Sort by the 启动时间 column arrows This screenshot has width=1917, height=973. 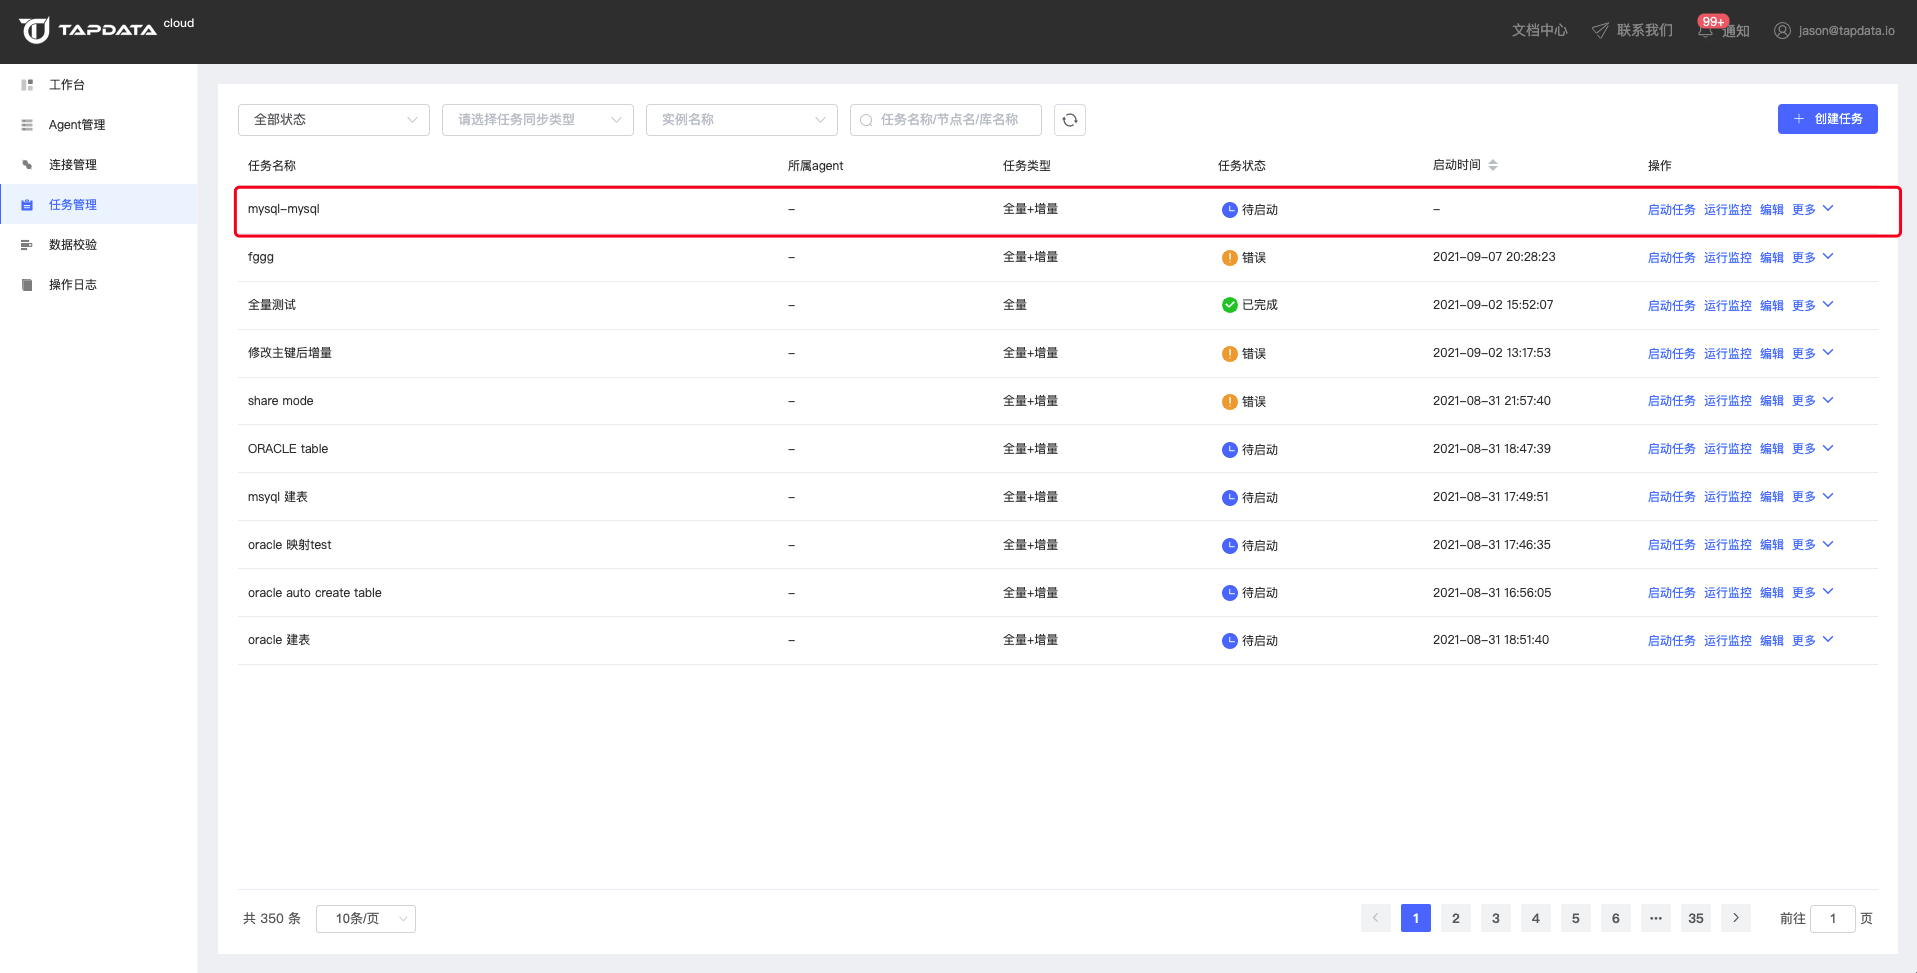pyautogui.click(x=1493, y=165)
